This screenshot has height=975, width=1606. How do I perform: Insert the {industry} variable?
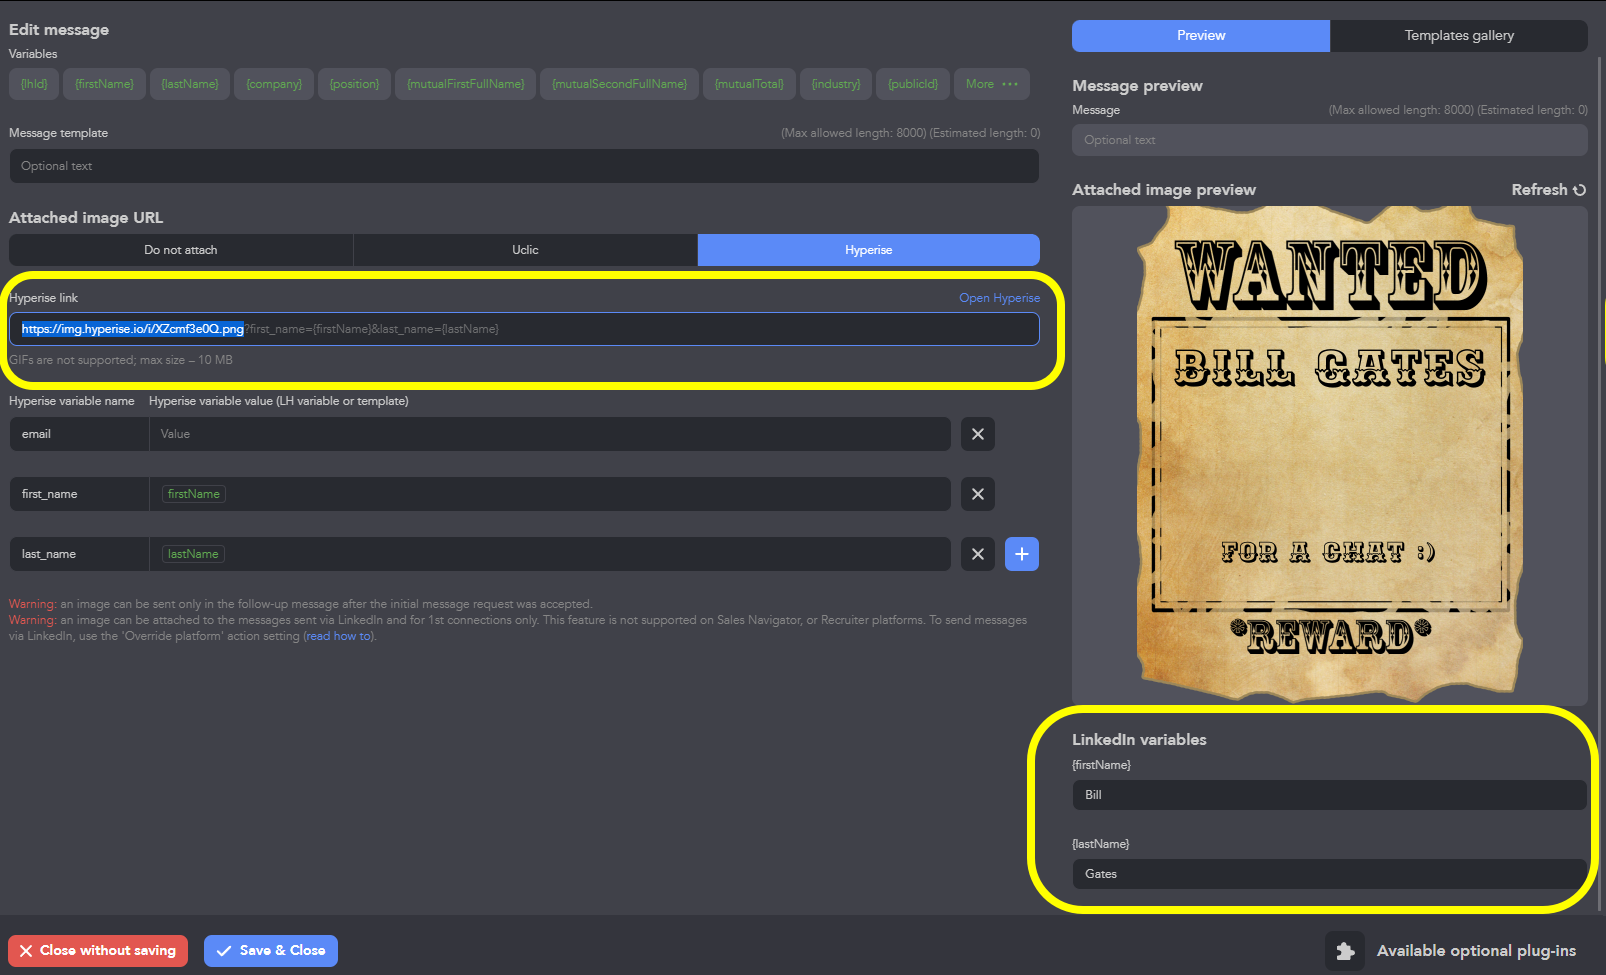click(836, 84)
